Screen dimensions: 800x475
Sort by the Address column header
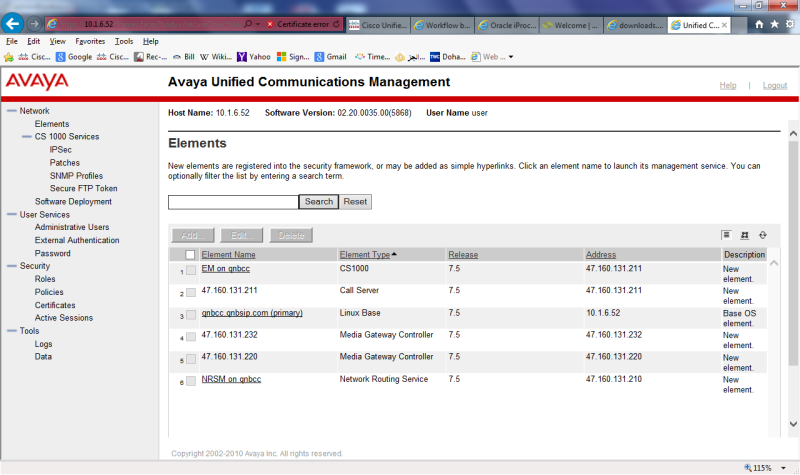[601, 255]
